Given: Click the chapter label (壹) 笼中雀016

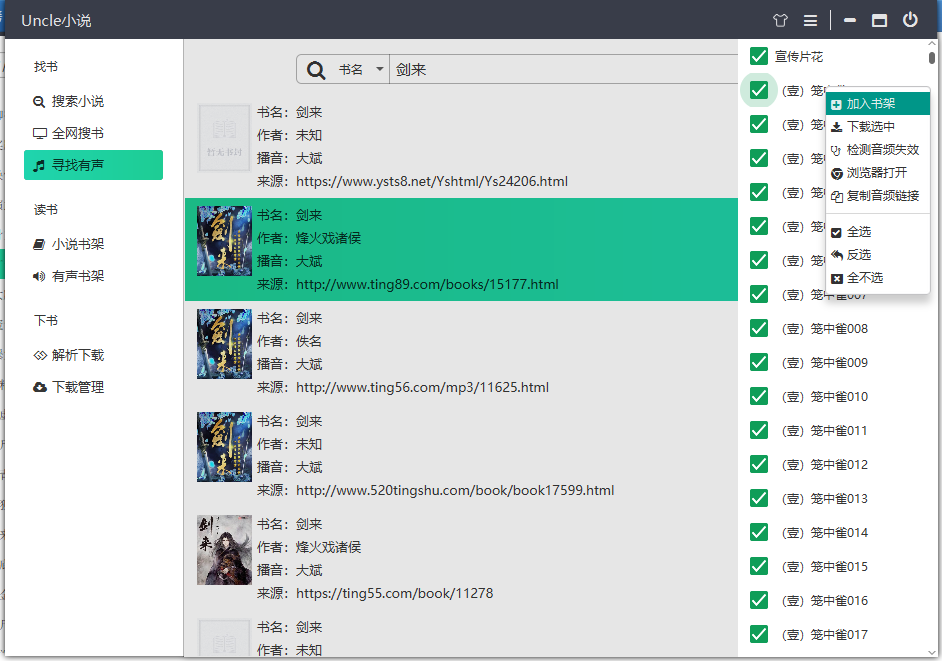Looking at the screenshot, I should pos(825,600).
